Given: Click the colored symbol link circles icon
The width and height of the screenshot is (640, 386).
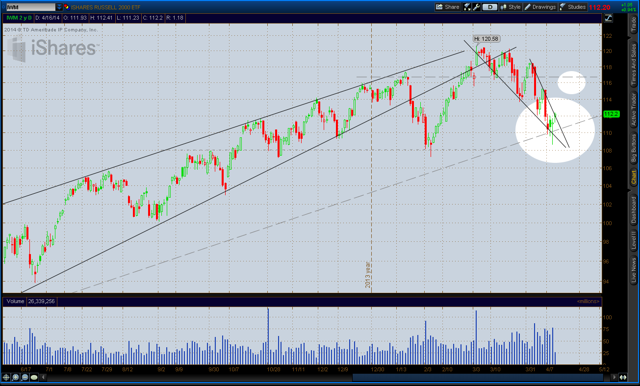Looking at the screenshot, I should 66,7.
